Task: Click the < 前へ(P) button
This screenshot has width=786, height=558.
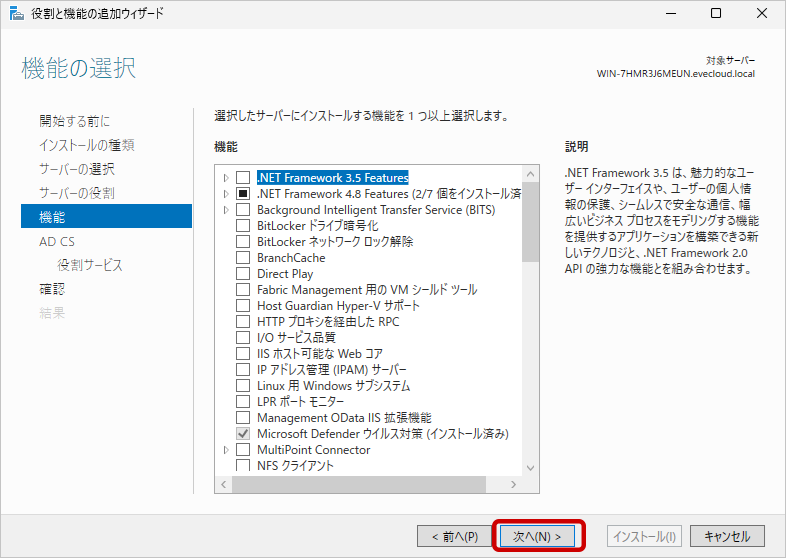Action: (x=454, y=537)
